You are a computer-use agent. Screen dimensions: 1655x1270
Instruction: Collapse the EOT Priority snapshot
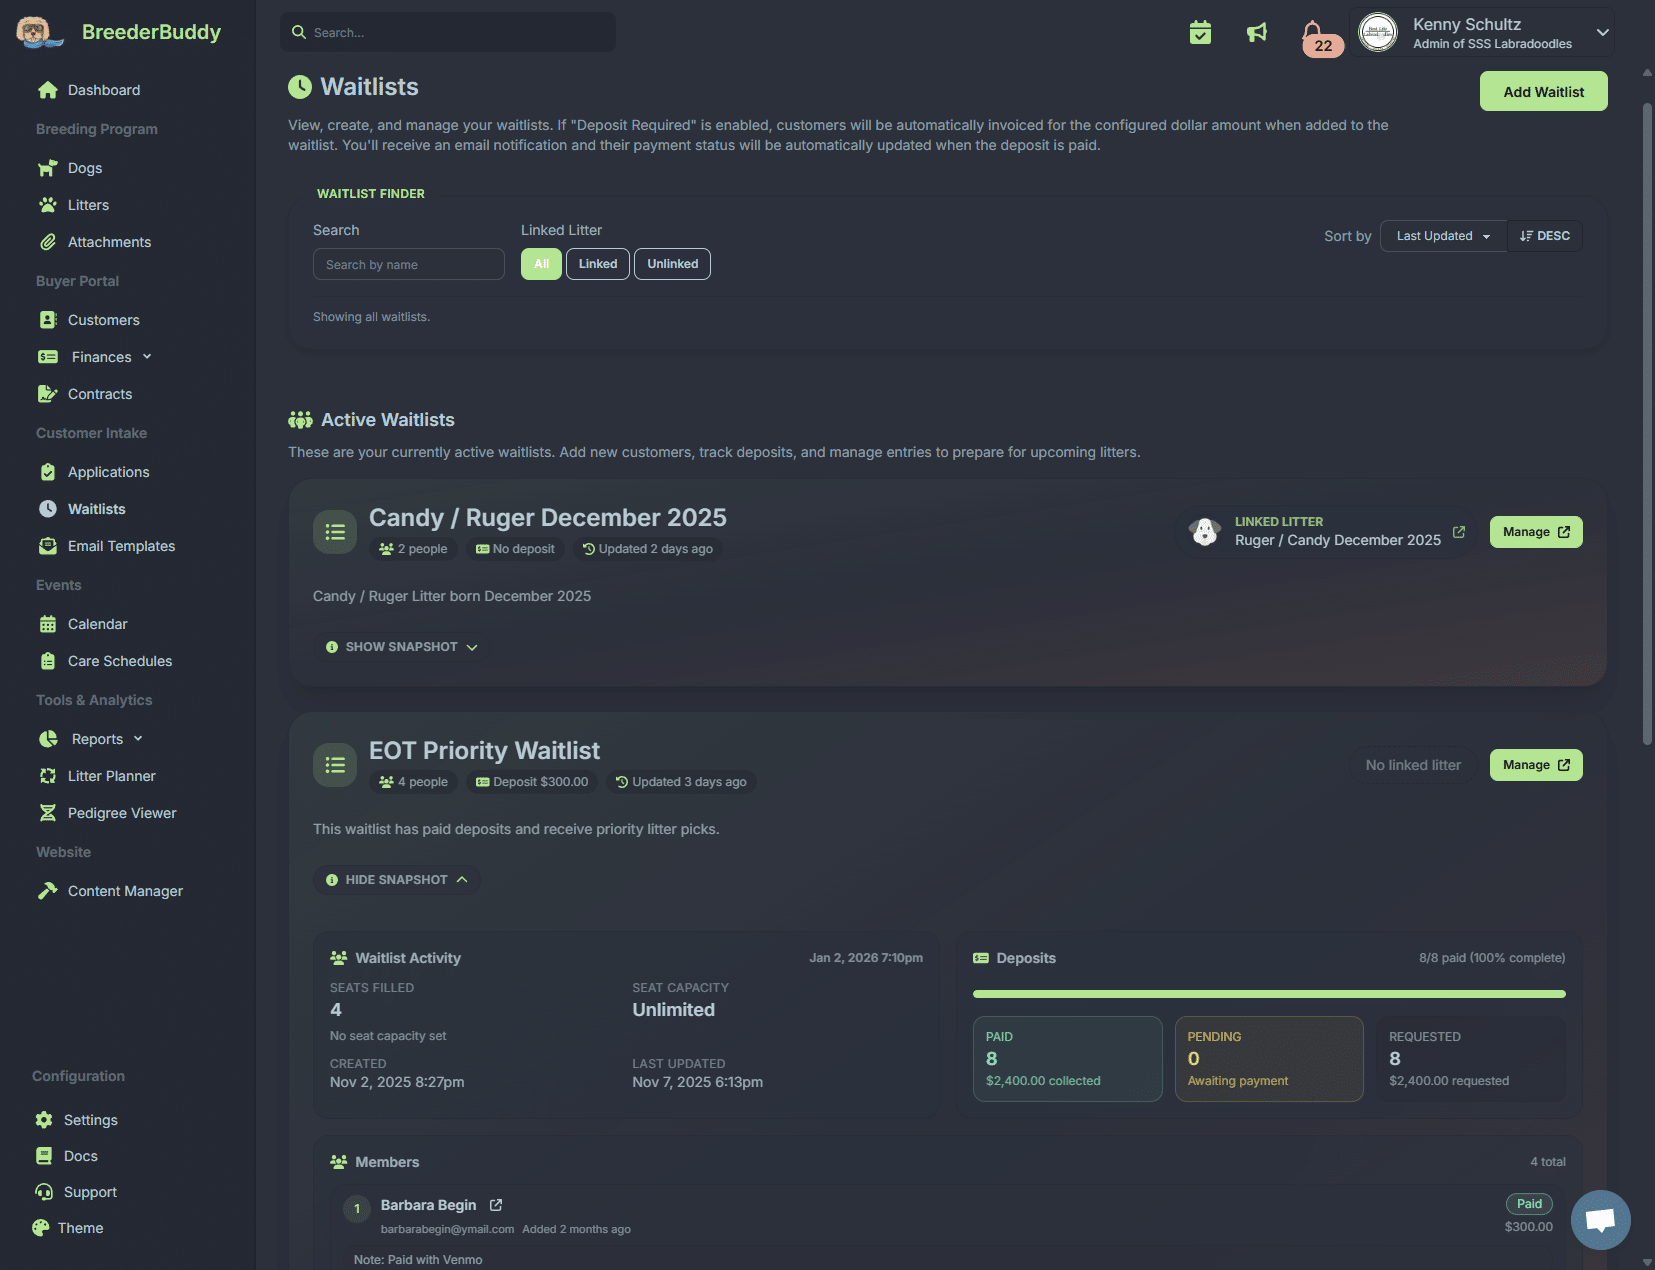click(397, 880)
